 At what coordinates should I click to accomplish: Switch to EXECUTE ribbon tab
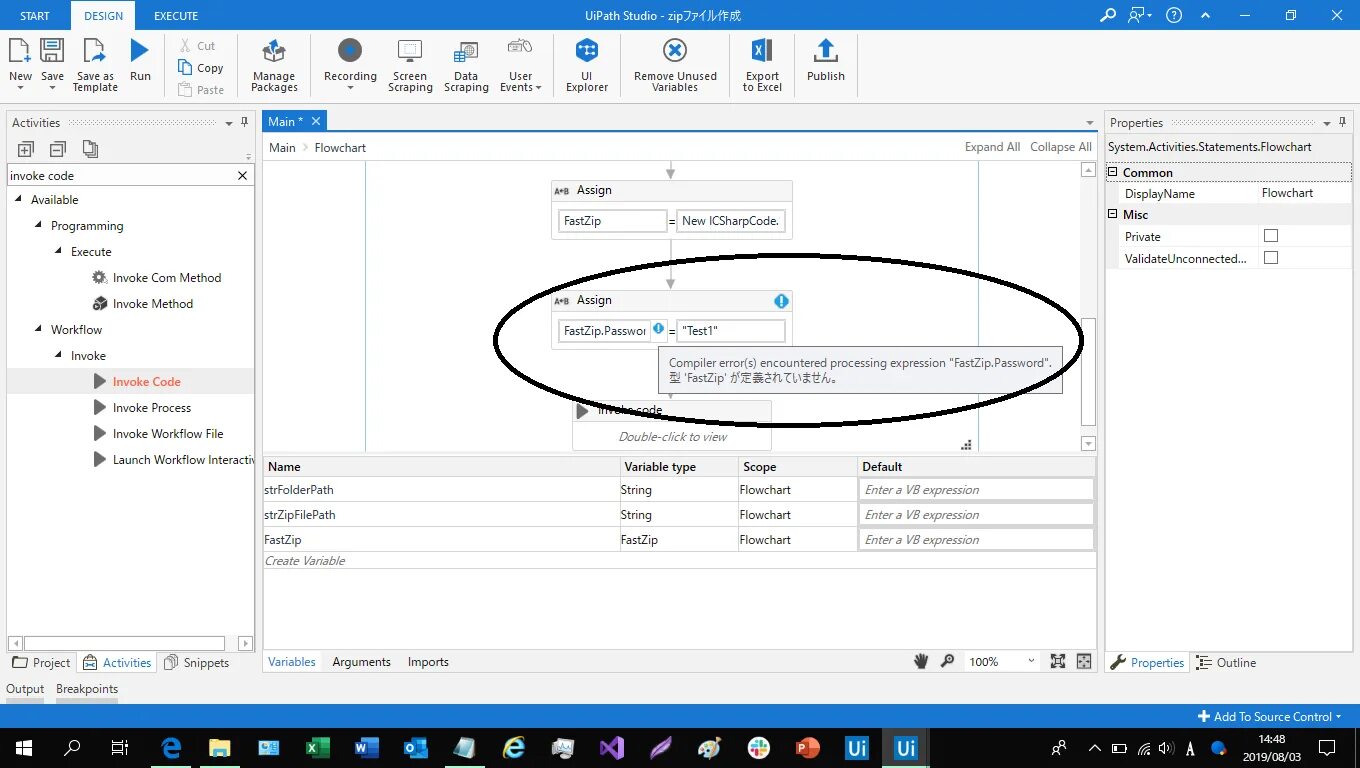pos(176,16)
